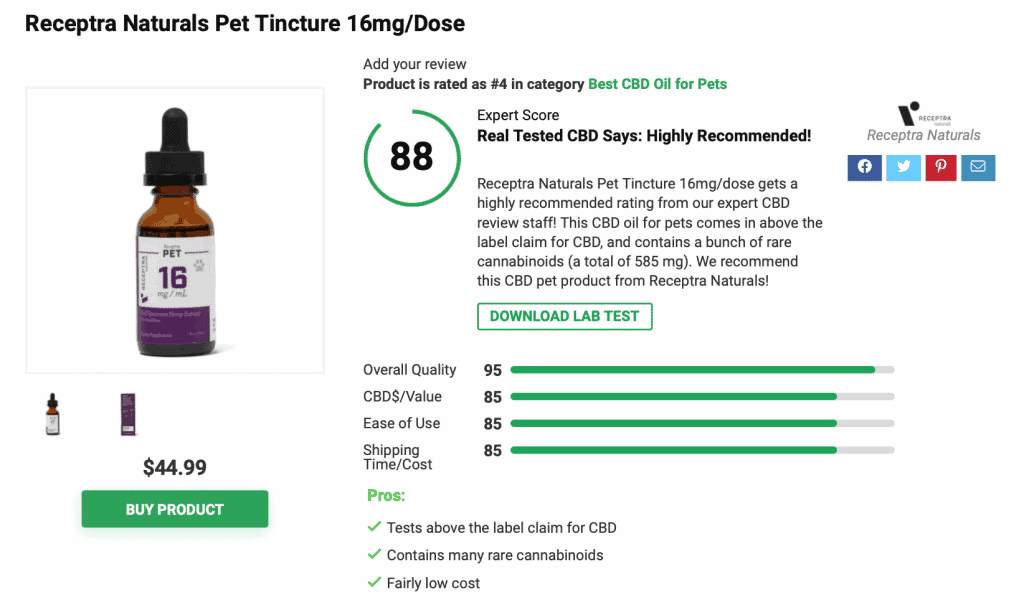Pin this product to Pinterest
This screenshot has width=1024, height=610.
[940, 168]
